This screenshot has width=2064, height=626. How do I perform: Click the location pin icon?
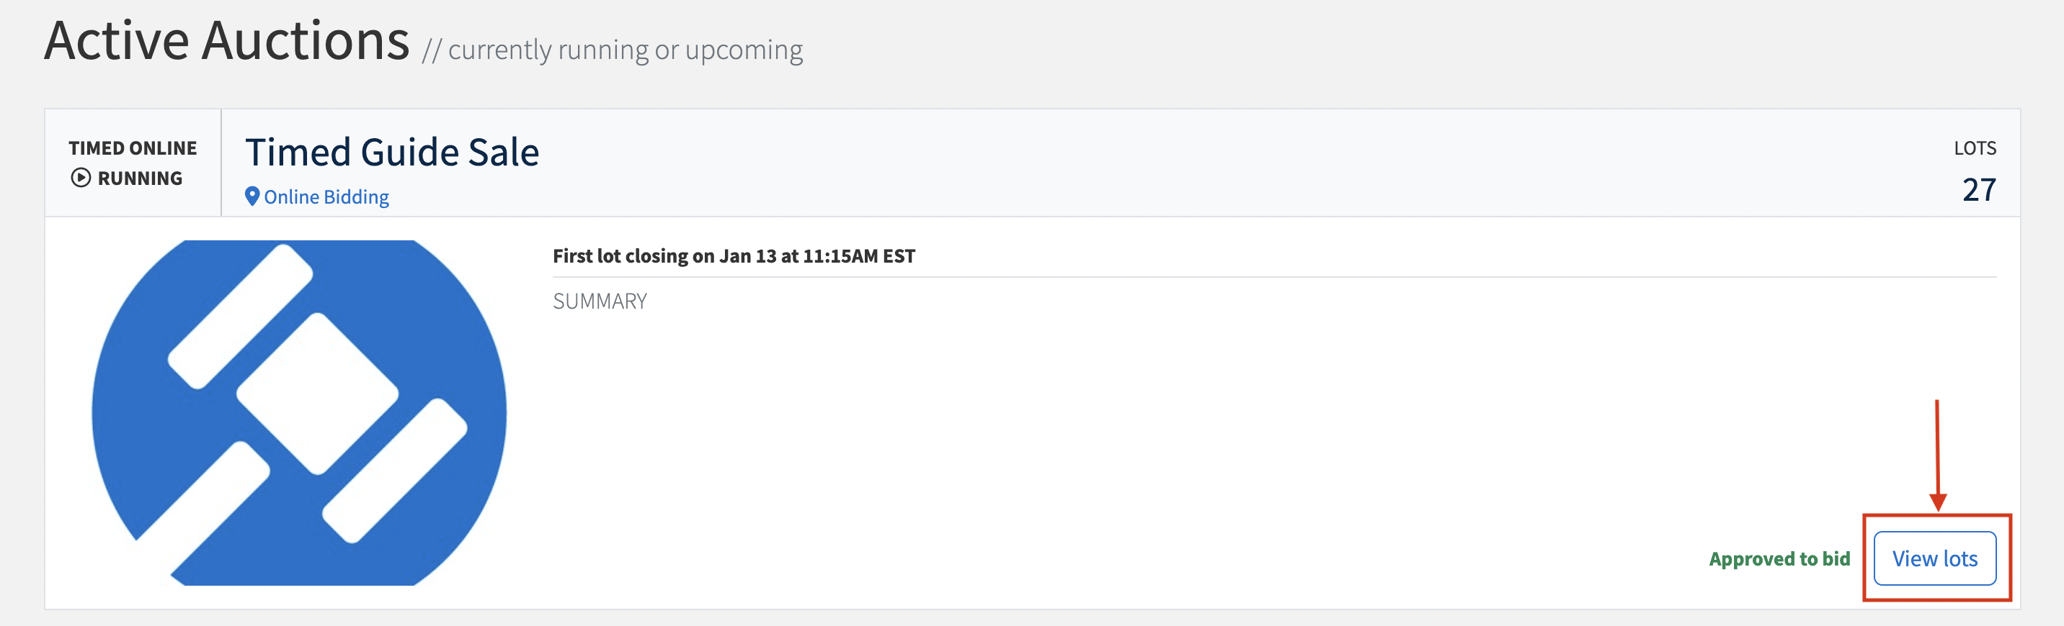coord(252,196)
